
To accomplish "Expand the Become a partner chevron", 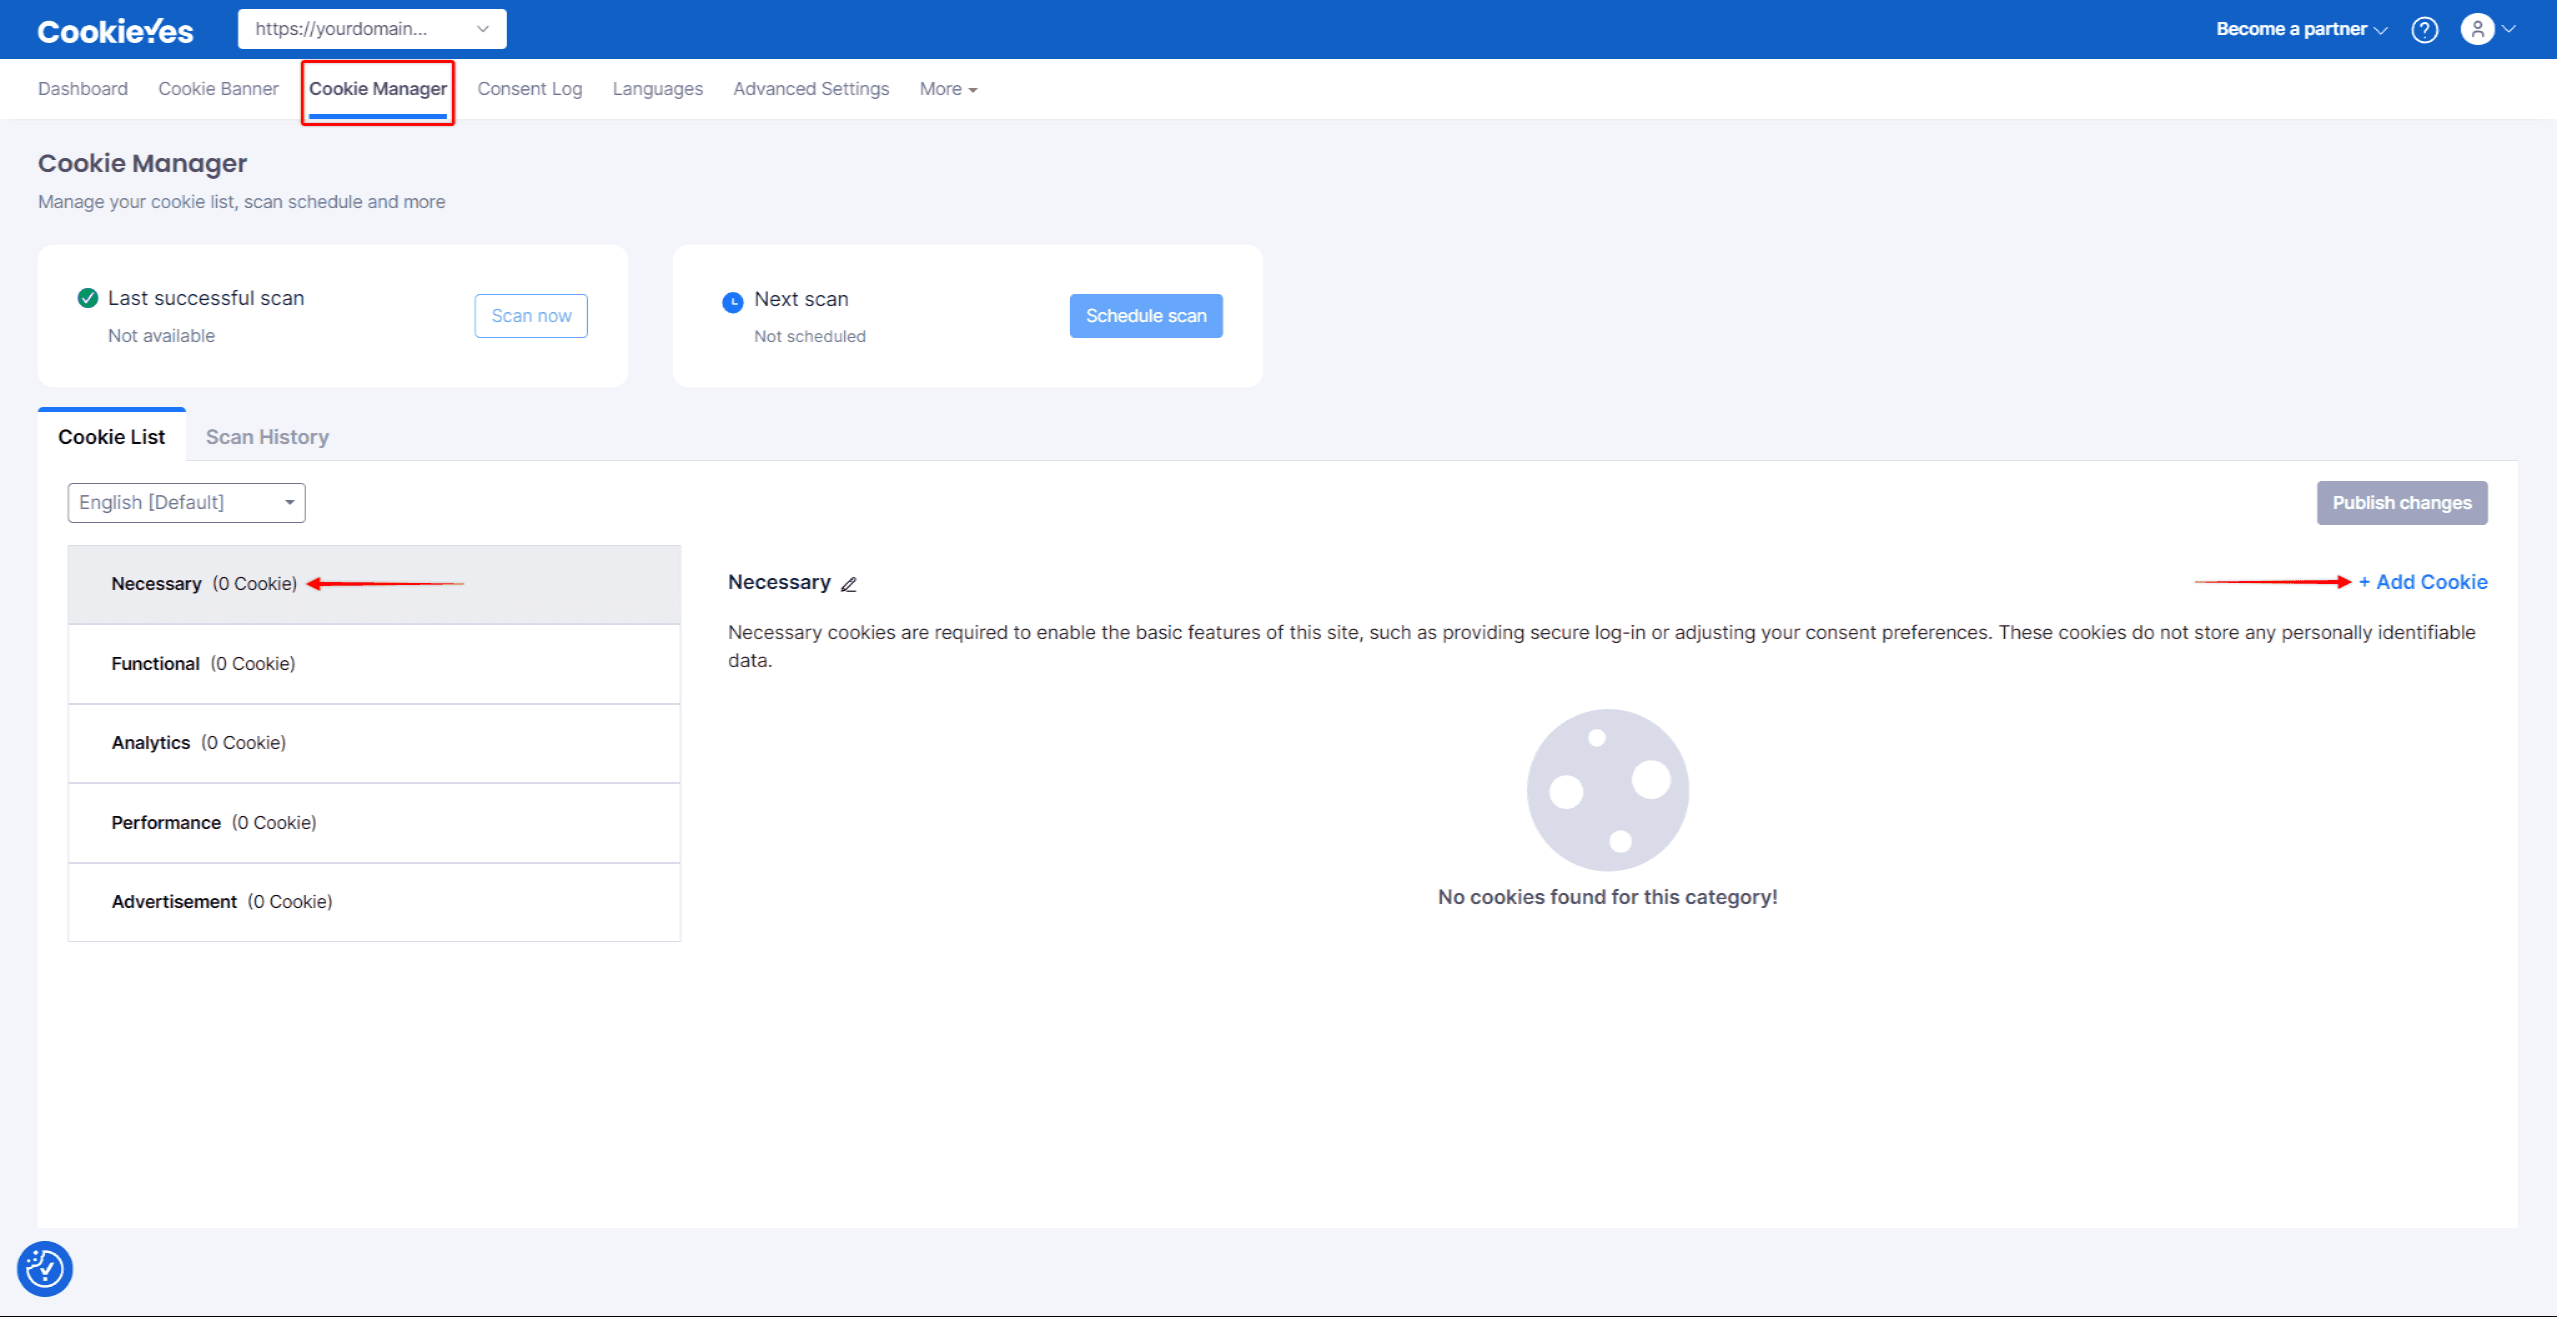I will 2380,29.
